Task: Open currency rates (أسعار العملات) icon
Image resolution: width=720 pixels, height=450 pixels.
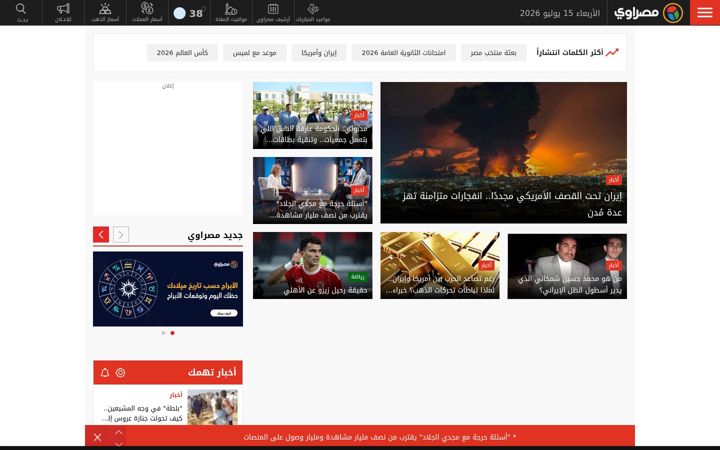Action: [147, 12]
